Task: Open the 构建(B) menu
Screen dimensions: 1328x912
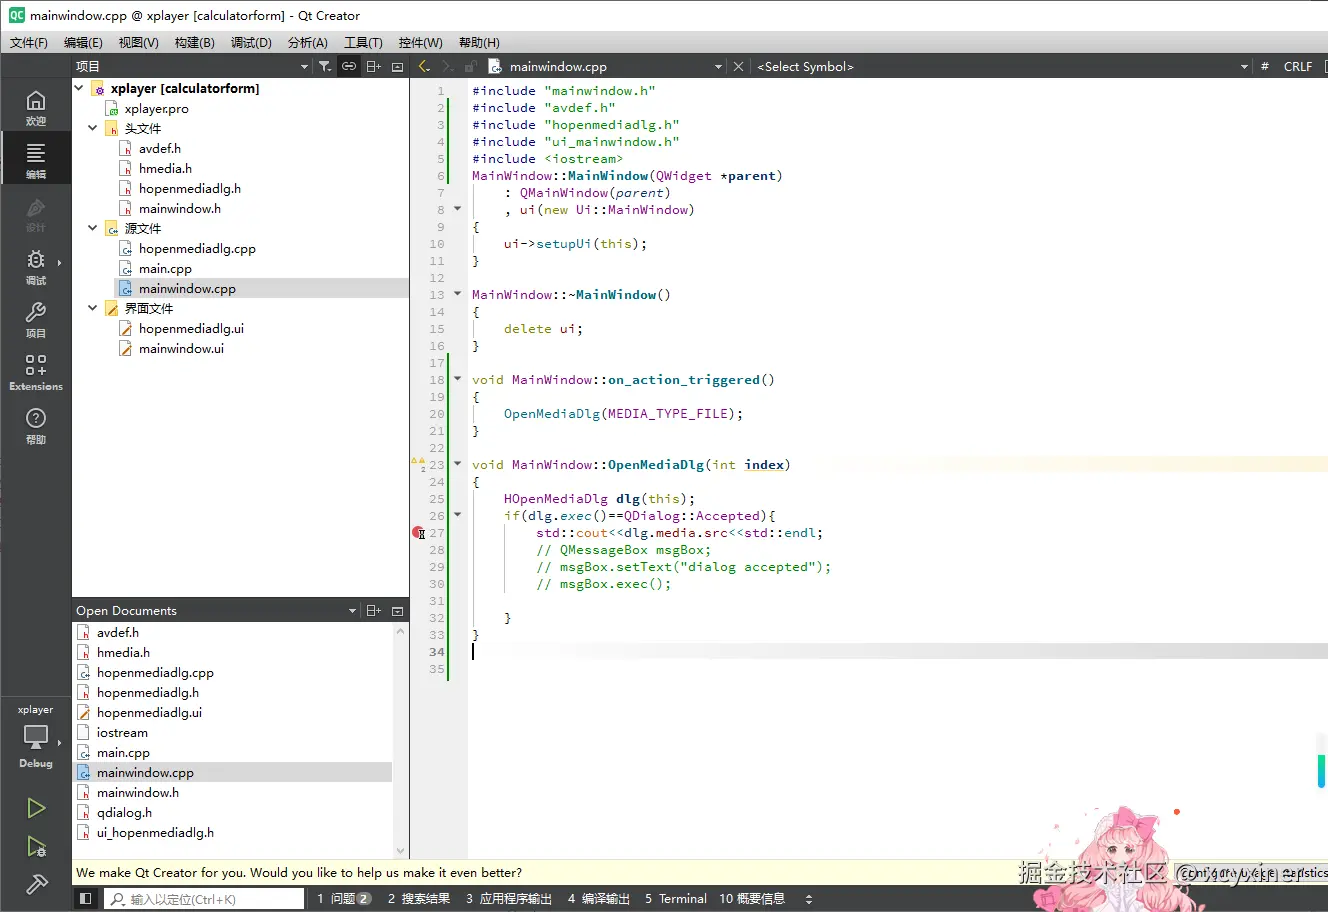Action: coord(194,43)
